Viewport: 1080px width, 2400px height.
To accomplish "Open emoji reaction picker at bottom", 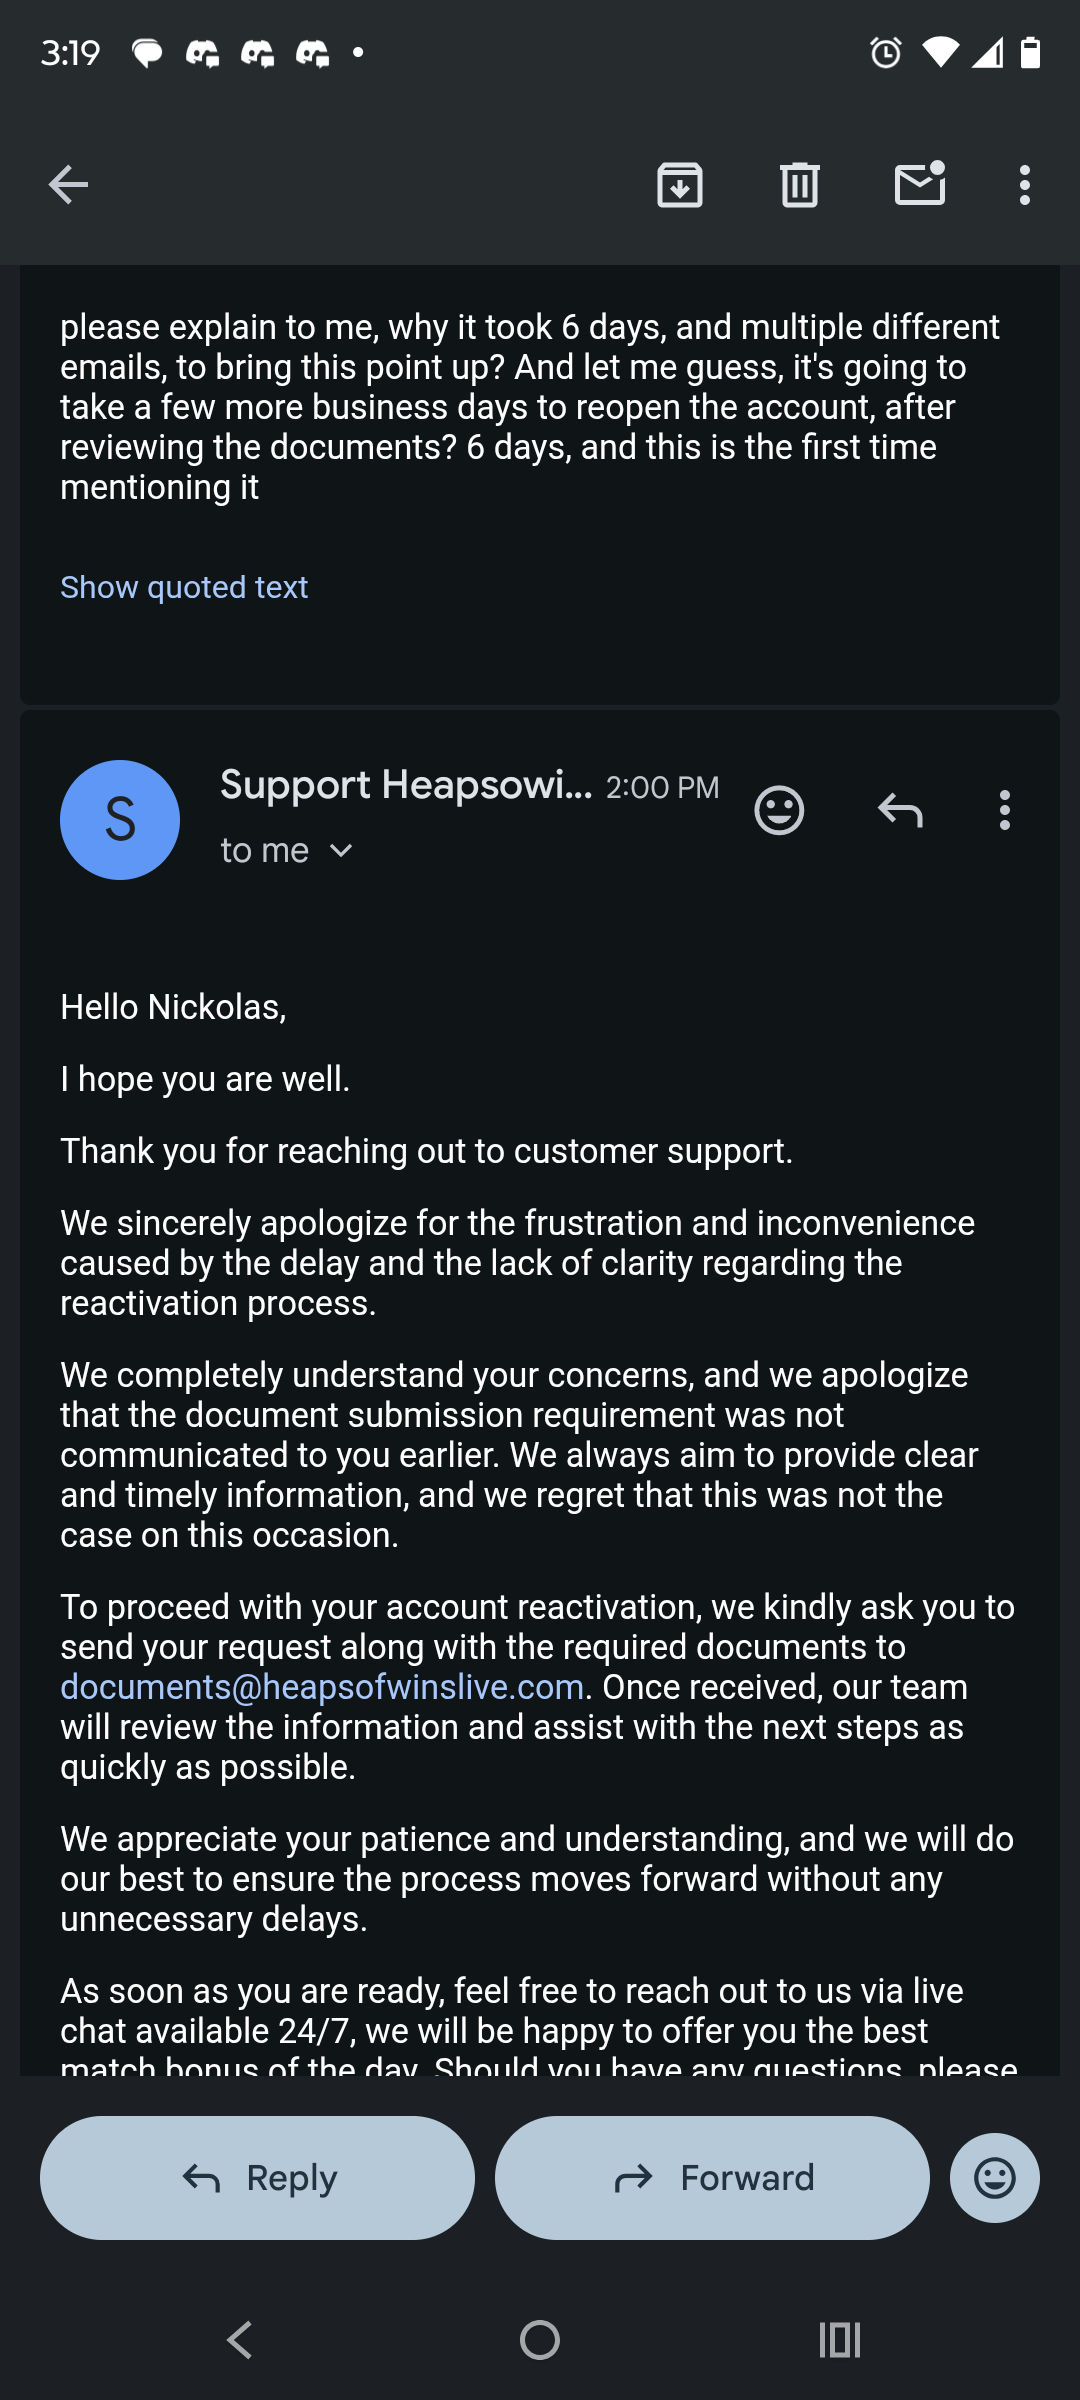I will pyautogui.click(x=995, y=2178).
